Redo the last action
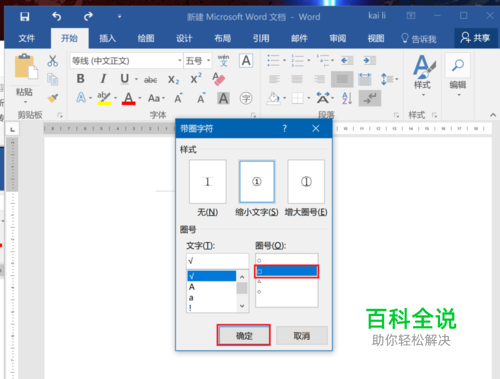 pyautogui.click(x=88, y=16)
